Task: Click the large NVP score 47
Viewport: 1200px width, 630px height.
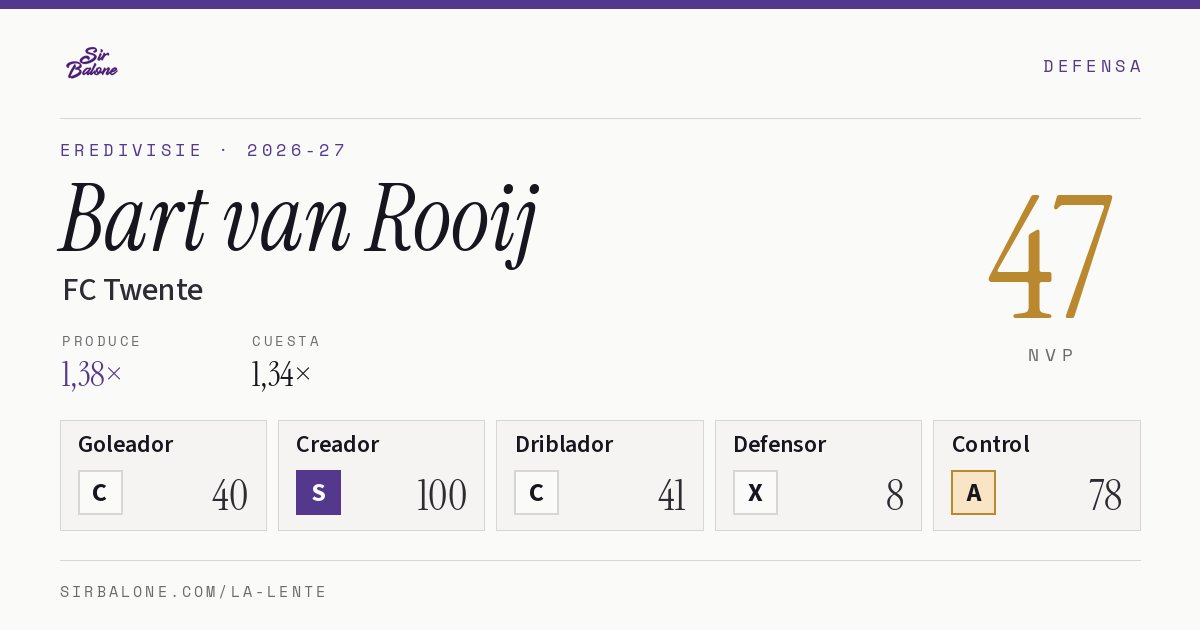Action: point(1051,255)
